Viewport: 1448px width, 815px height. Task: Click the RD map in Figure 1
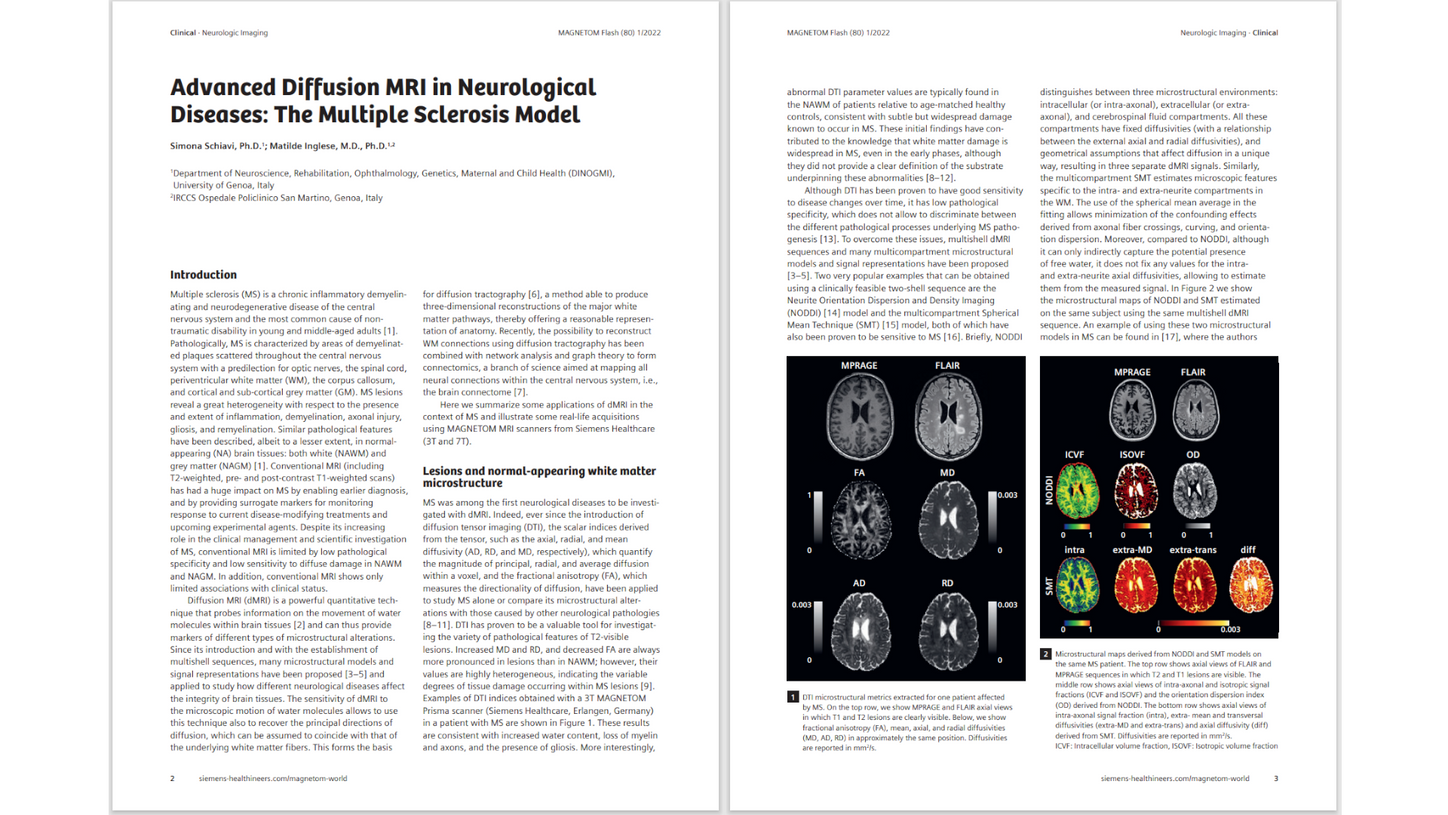coord(948,633)
